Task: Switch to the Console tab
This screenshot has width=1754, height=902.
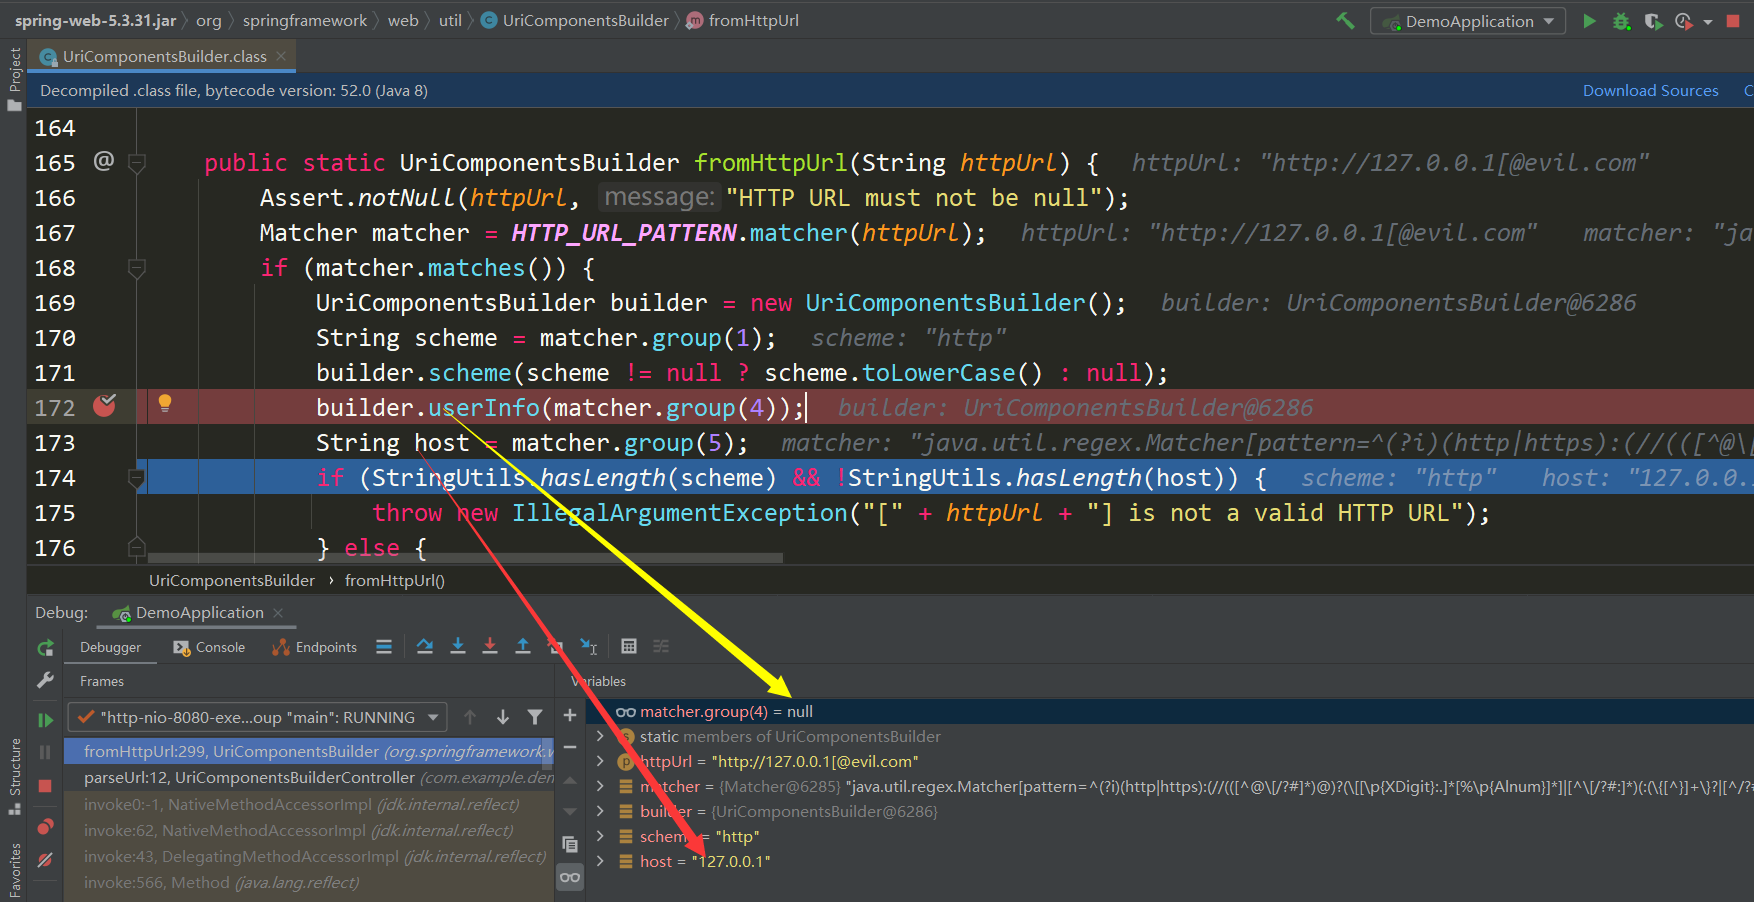Action: pyautogui.click(x=208, y=646)
